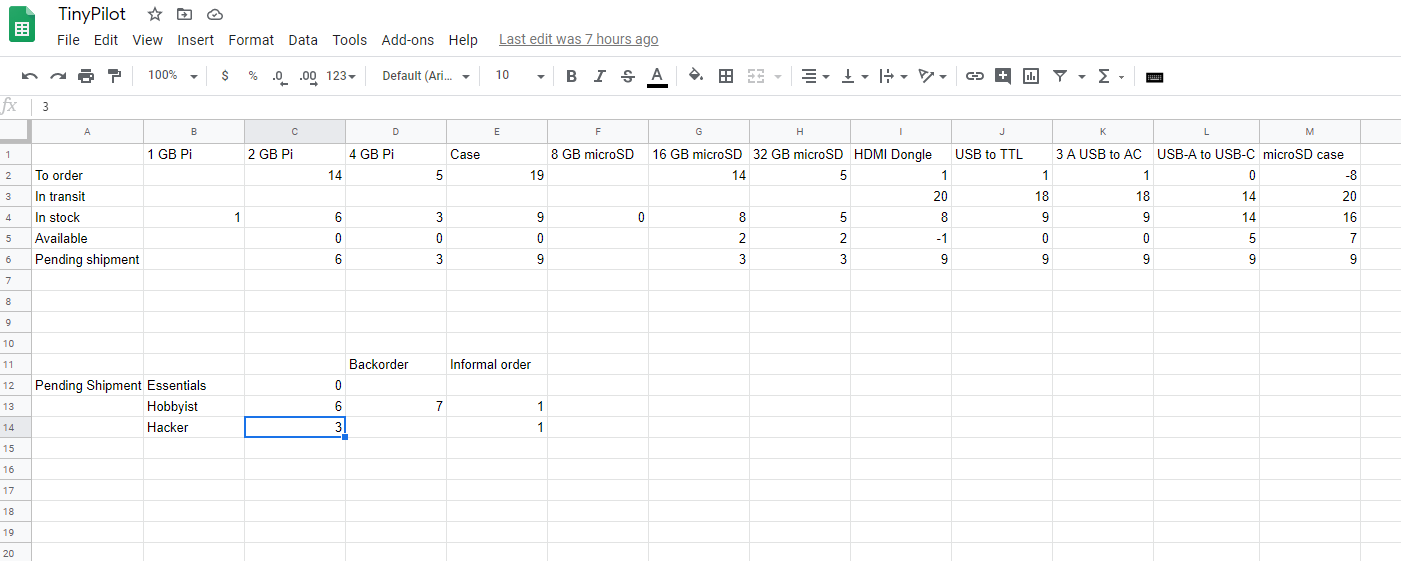The width and height of the screenshot is (1401, 561).
Task: Open the functions sigma menu
Action: point(1111,76)
